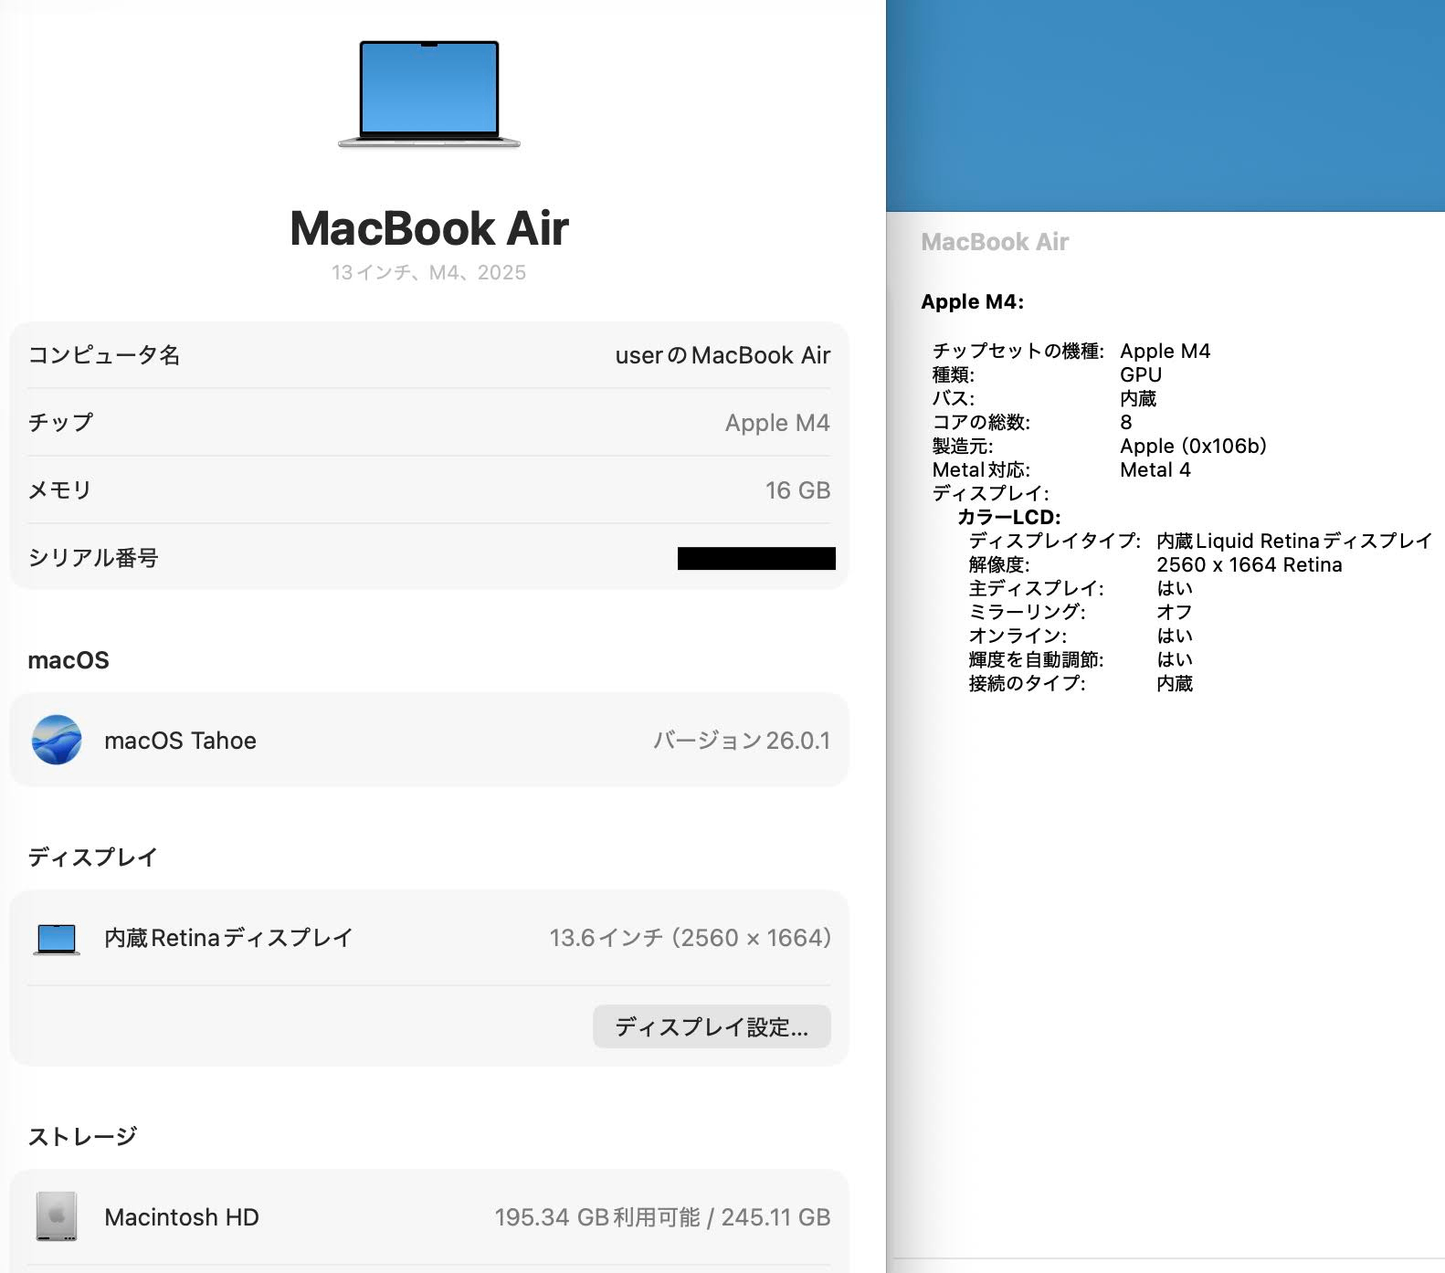The image size is (1445, 1273).
Task: Click the コンピュータ名 row
Action: (428, 355)
